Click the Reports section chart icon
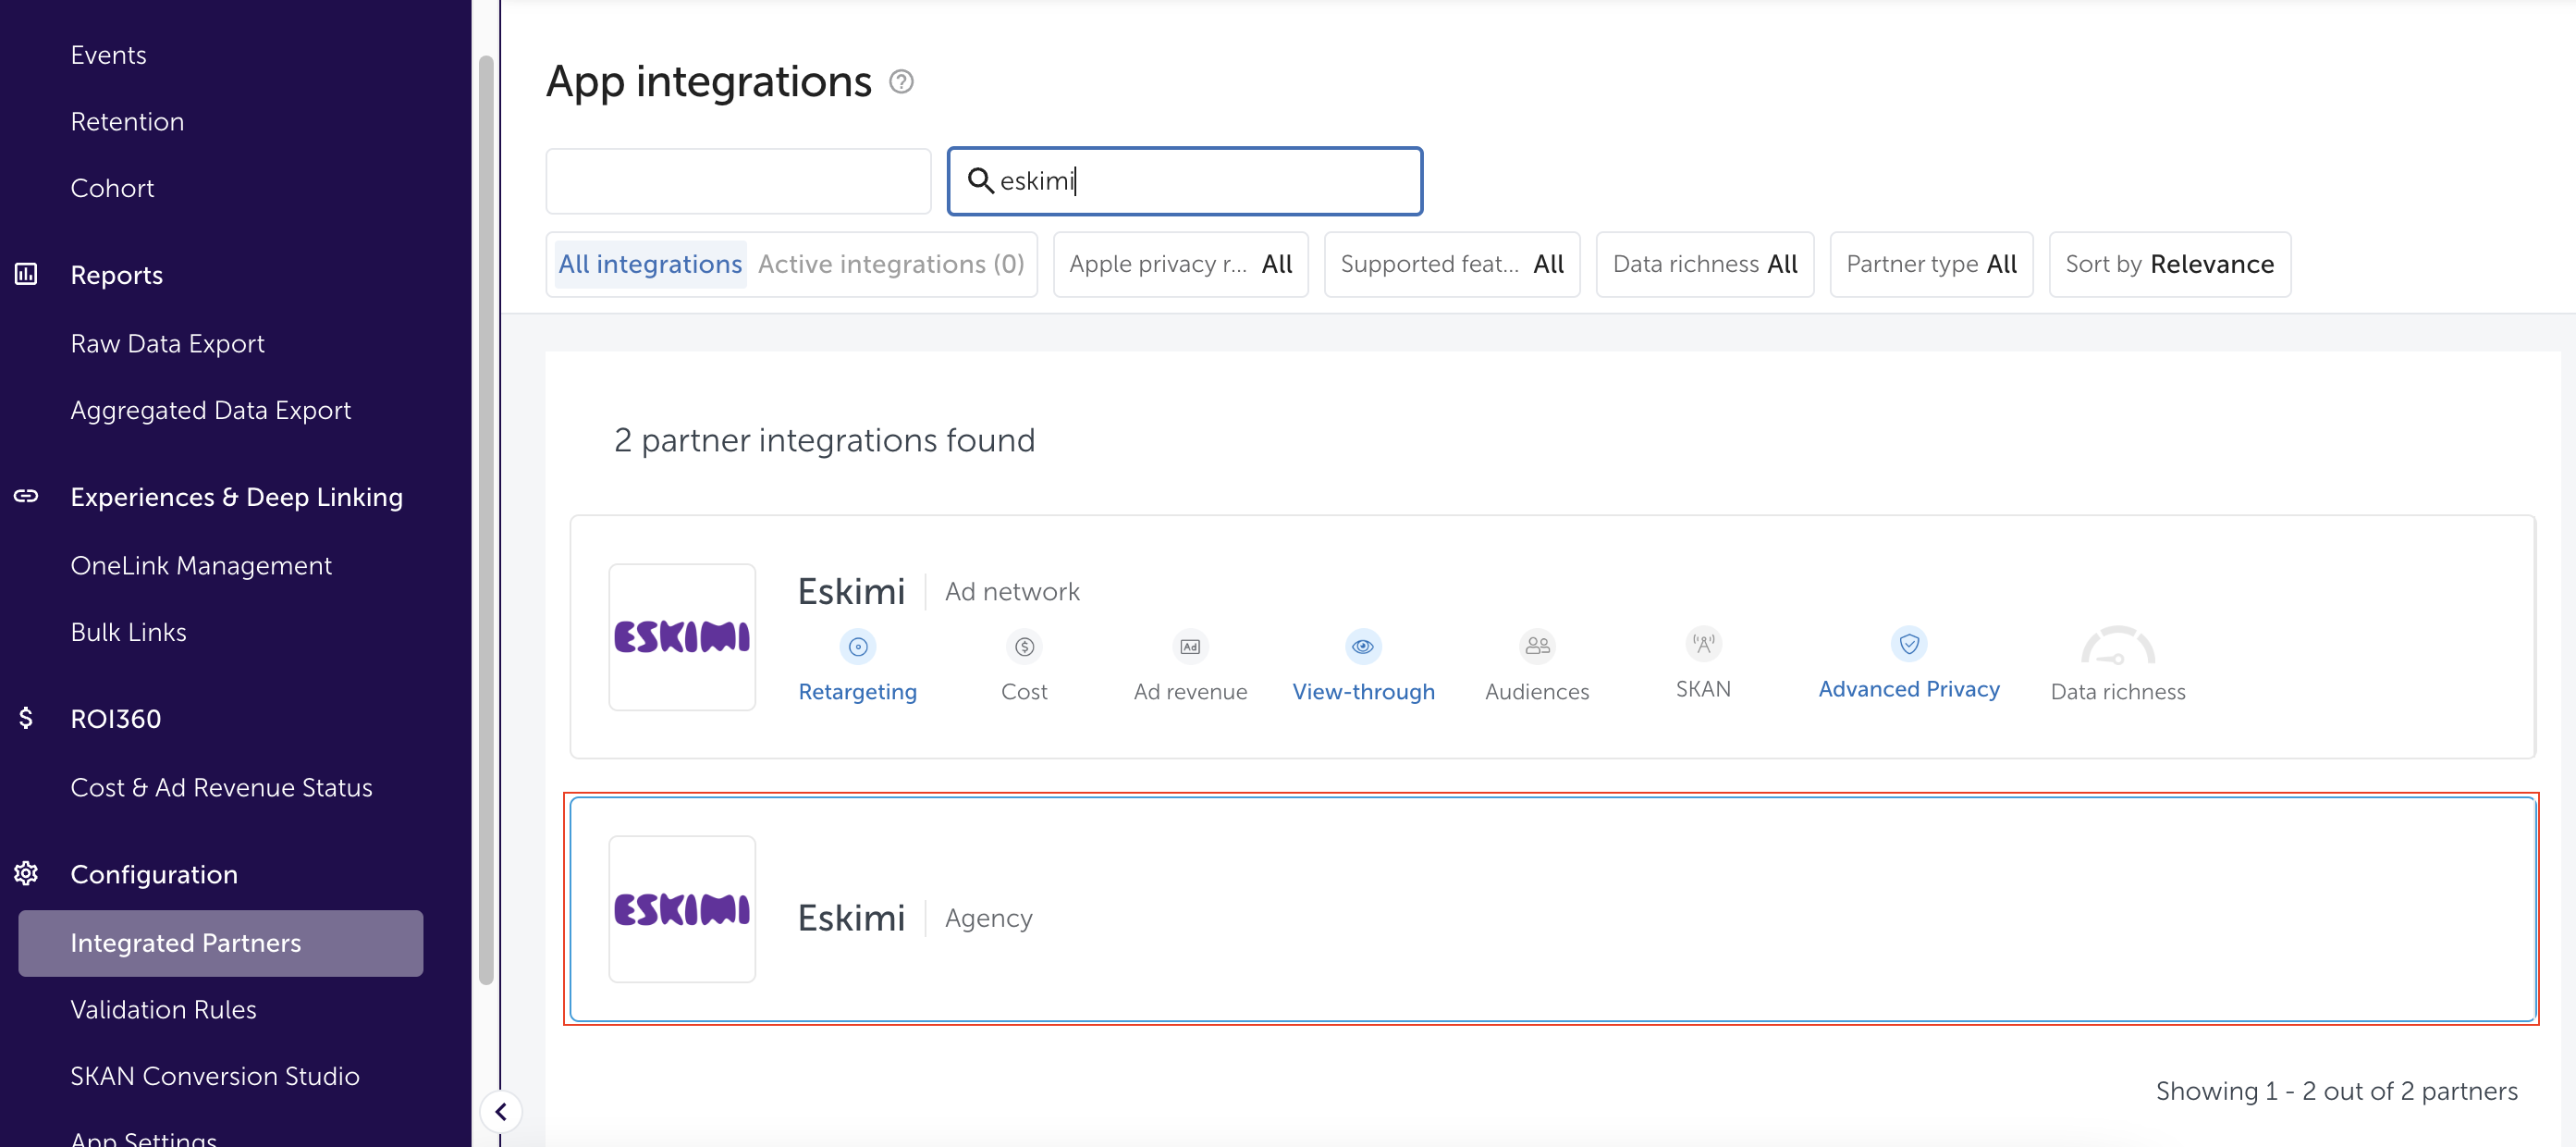The width and height of the screenshot is (2576, 1147). (x=26, y=274)
